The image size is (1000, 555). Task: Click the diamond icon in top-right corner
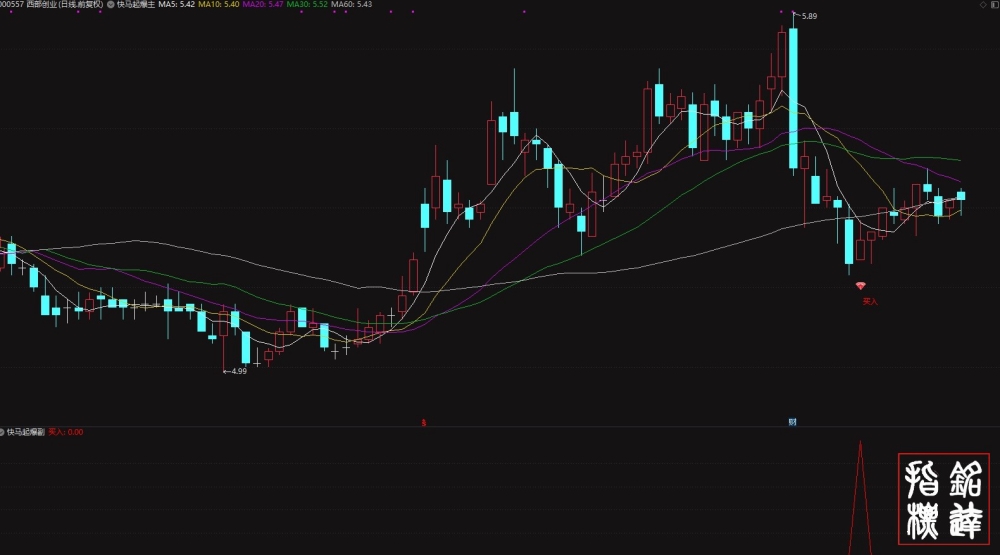[x=983, y=4]
